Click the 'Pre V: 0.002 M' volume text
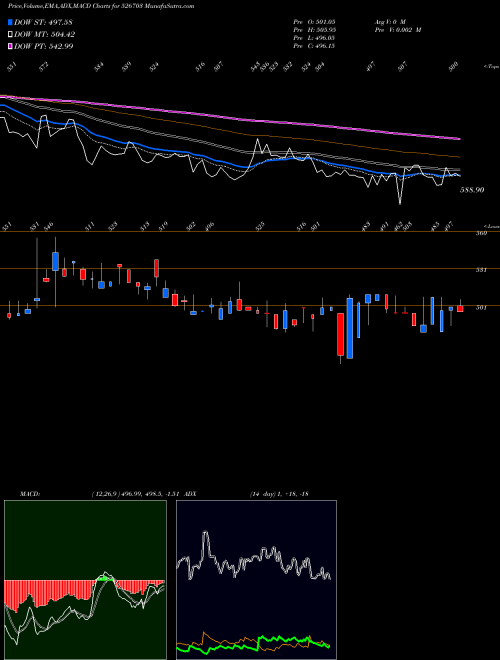 click(398, 30)
